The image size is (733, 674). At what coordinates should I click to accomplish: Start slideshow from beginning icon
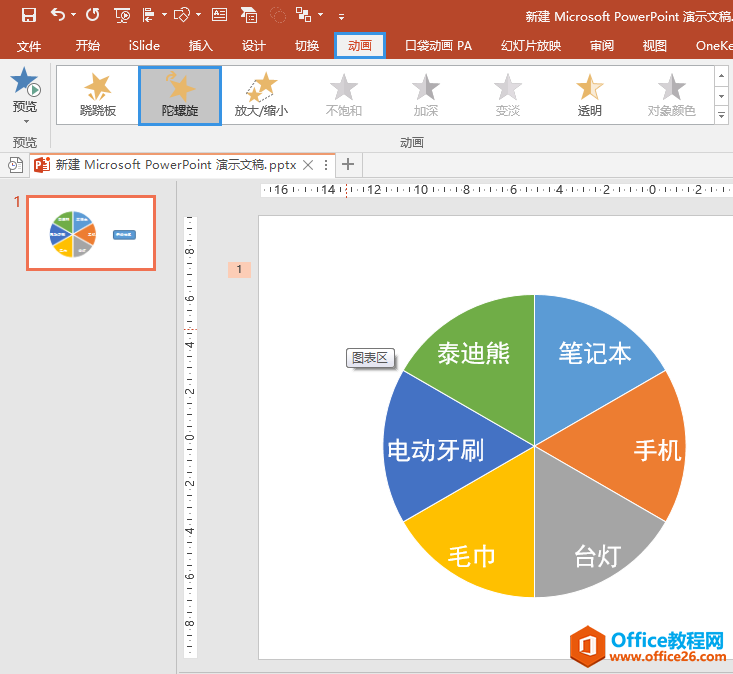[122, 15]
